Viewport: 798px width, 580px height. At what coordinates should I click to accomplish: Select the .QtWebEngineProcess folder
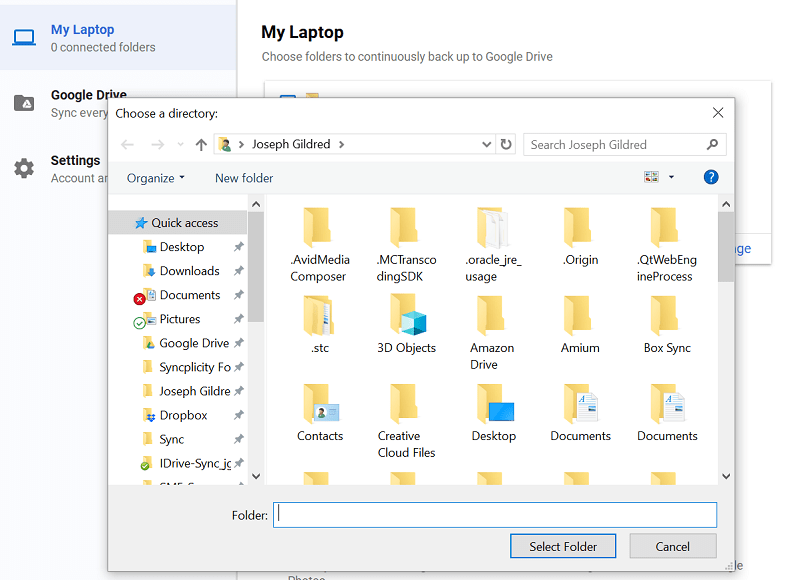[666, 245]
